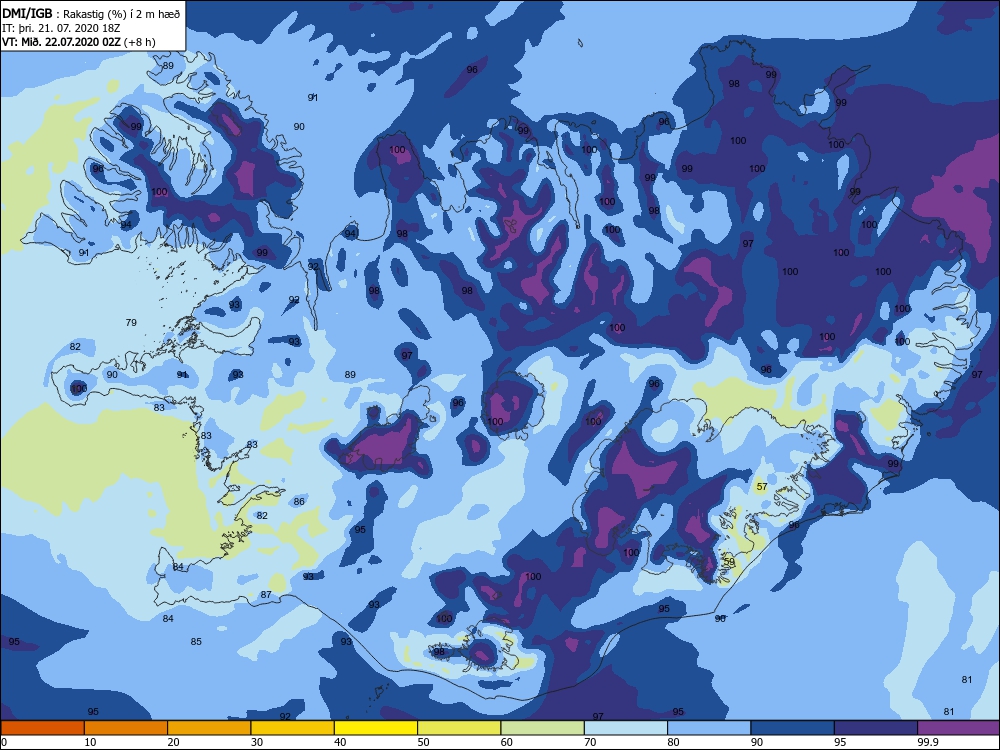
Task: Click the '57' humidity value on the map
Action: tap(762, 487)
